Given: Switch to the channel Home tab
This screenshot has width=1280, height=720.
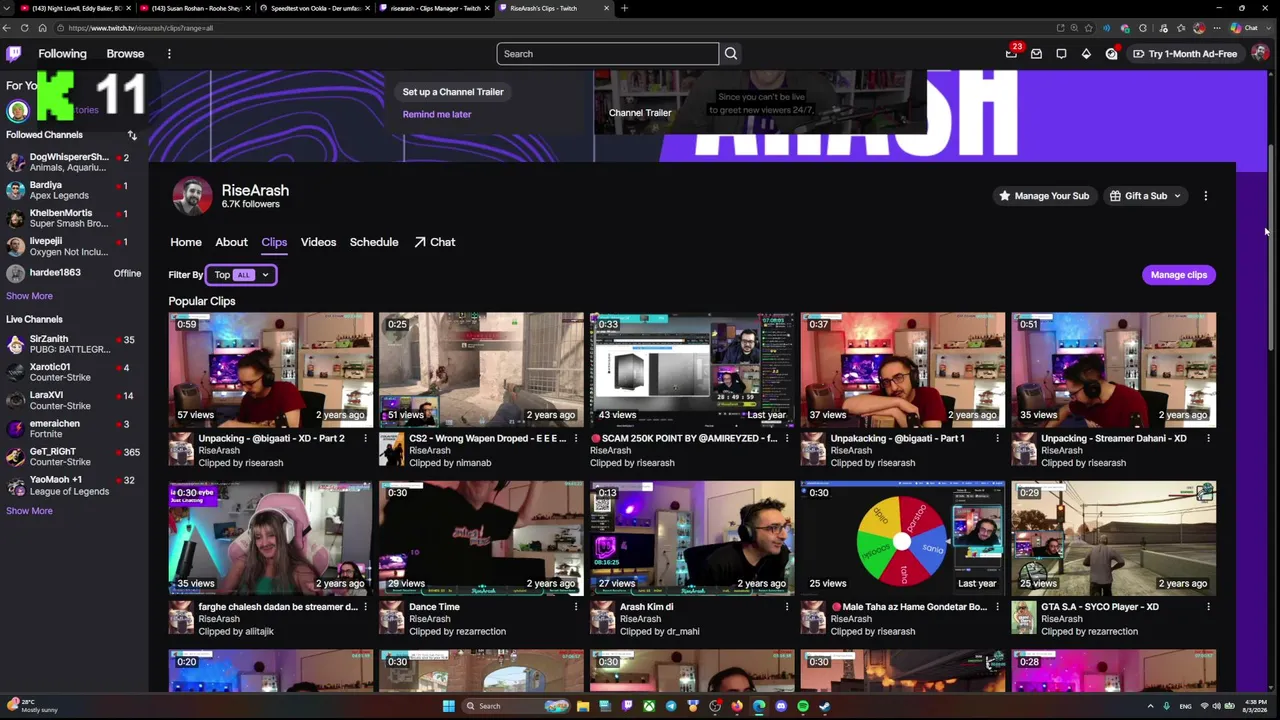Looking at the screenshot, I should pyautogui.click(x=186, y=242).
